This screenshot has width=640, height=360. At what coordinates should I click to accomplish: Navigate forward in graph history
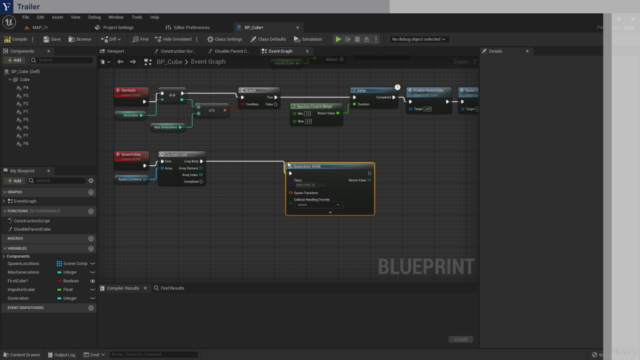point(133,62)
